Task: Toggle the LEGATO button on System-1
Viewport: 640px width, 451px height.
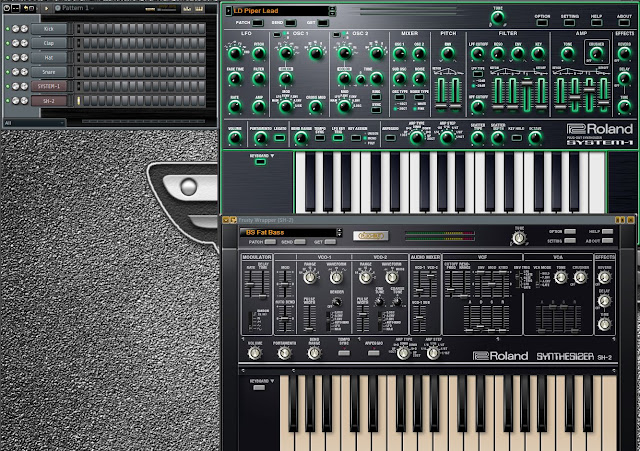Action: [x=280, y=138]
